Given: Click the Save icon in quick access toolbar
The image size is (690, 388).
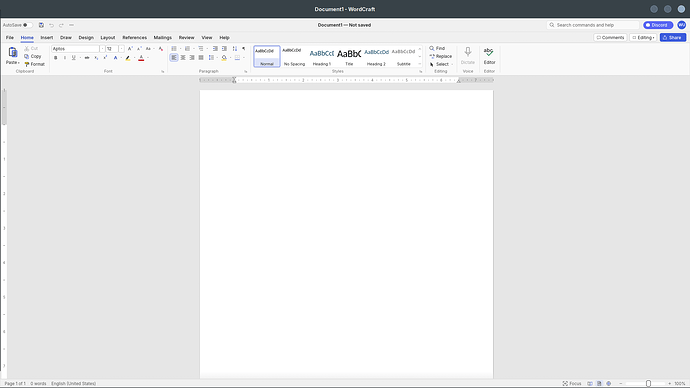Looking at the screenshot, I should [41, 25].
